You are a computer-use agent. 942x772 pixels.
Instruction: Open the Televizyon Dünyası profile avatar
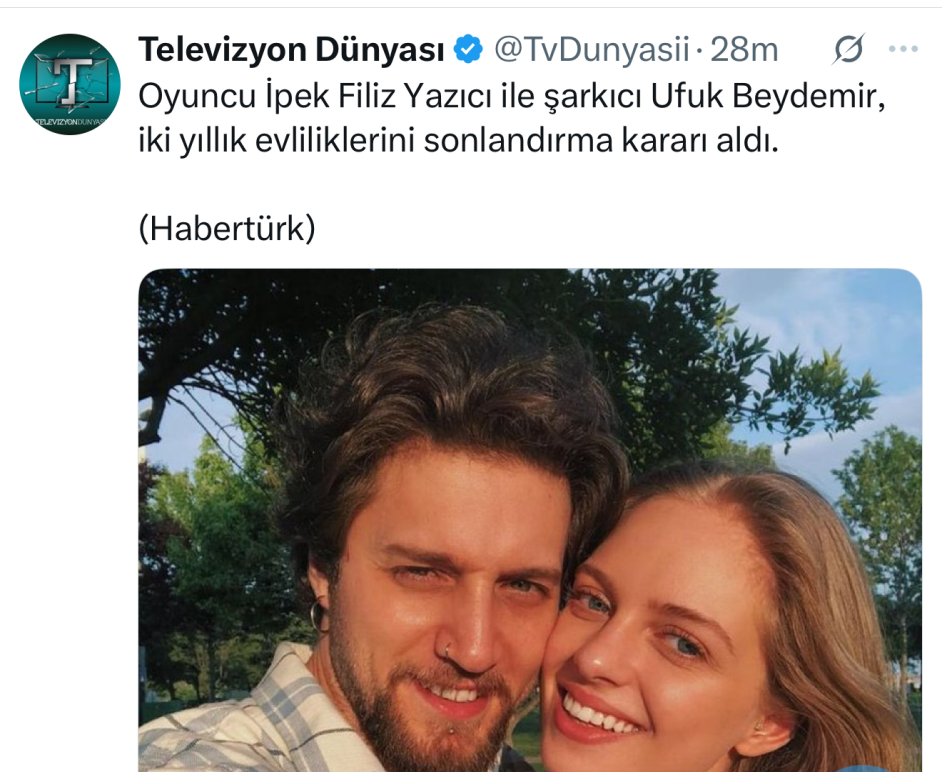[x=70, y=84]
